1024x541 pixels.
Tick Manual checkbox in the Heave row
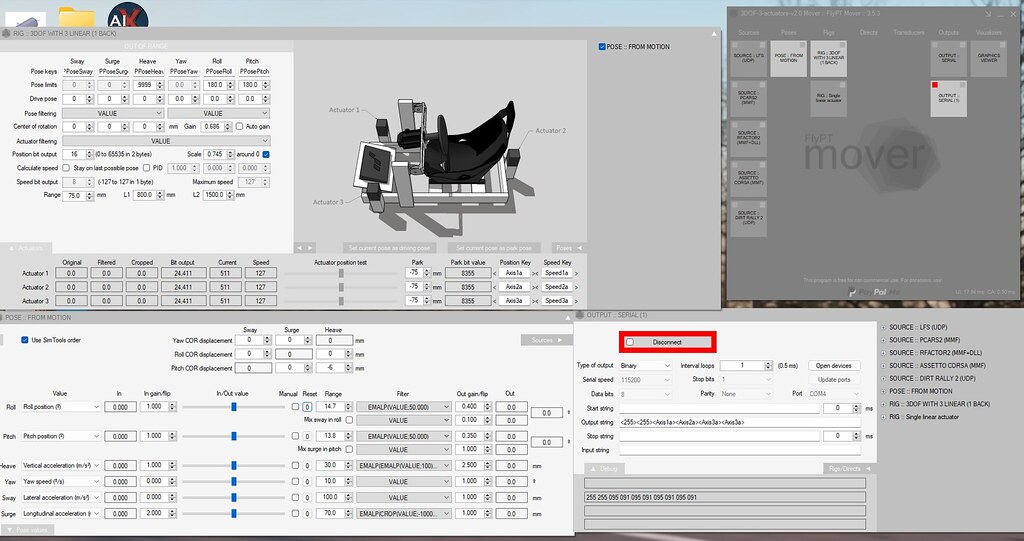[295, 465]
